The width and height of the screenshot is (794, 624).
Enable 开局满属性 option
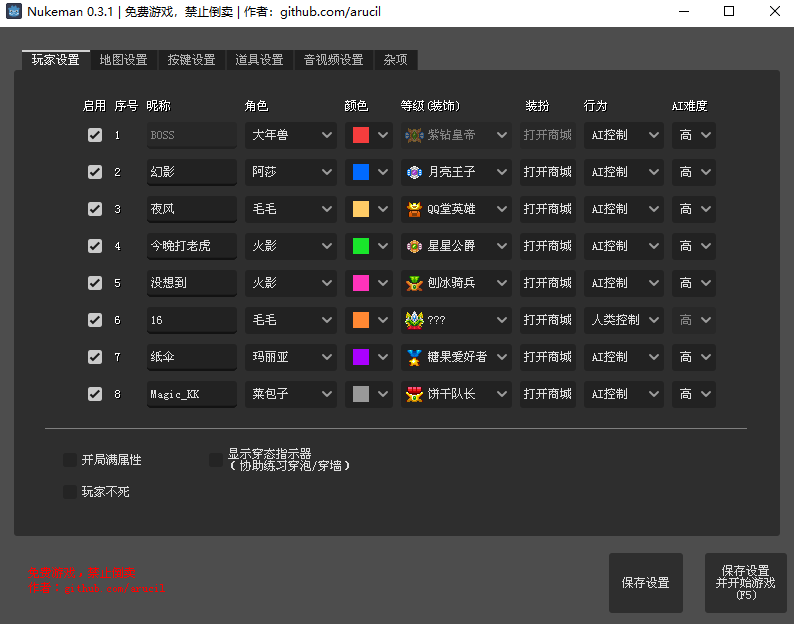[70, 460]
